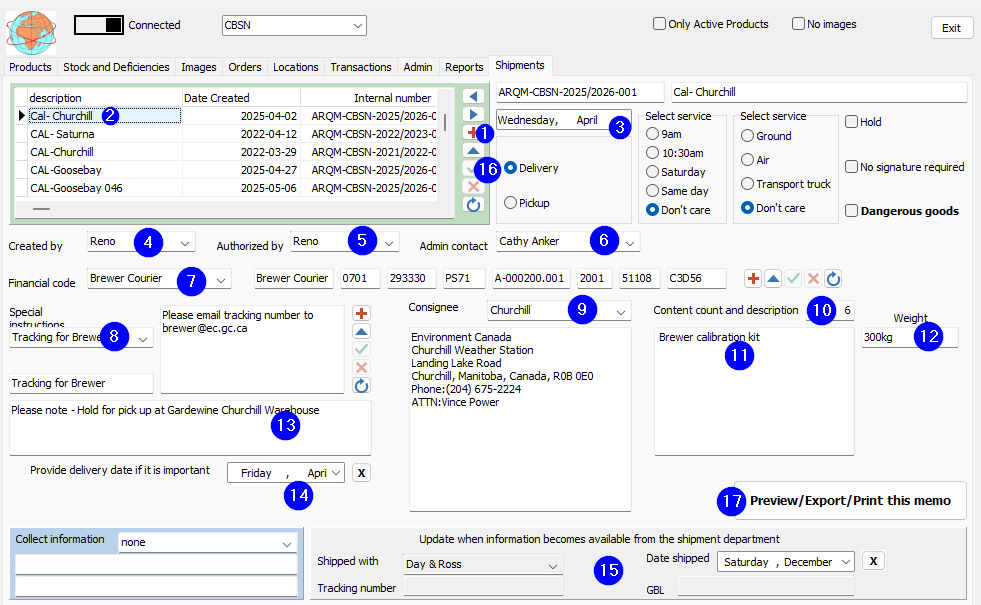The image size is (981, 605).
Task: Mark shipment as Dangerous goods
Action: click(x=851, y=211)
